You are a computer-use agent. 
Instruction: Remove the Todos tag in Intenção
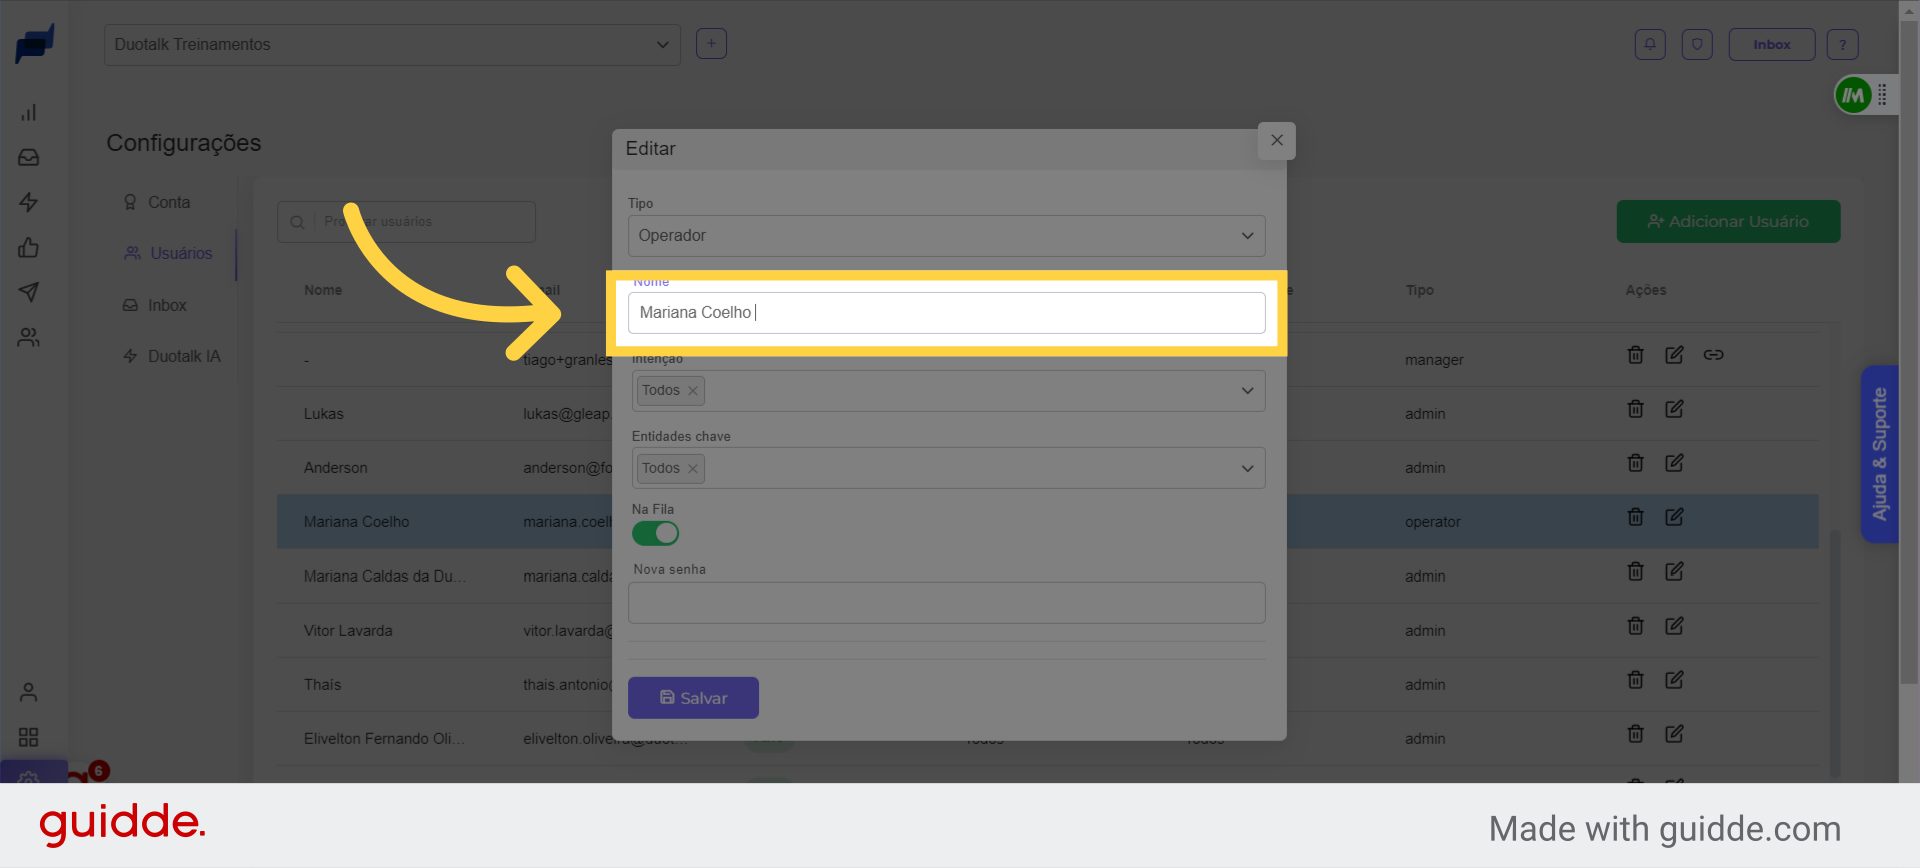click(x=692, y=391)
